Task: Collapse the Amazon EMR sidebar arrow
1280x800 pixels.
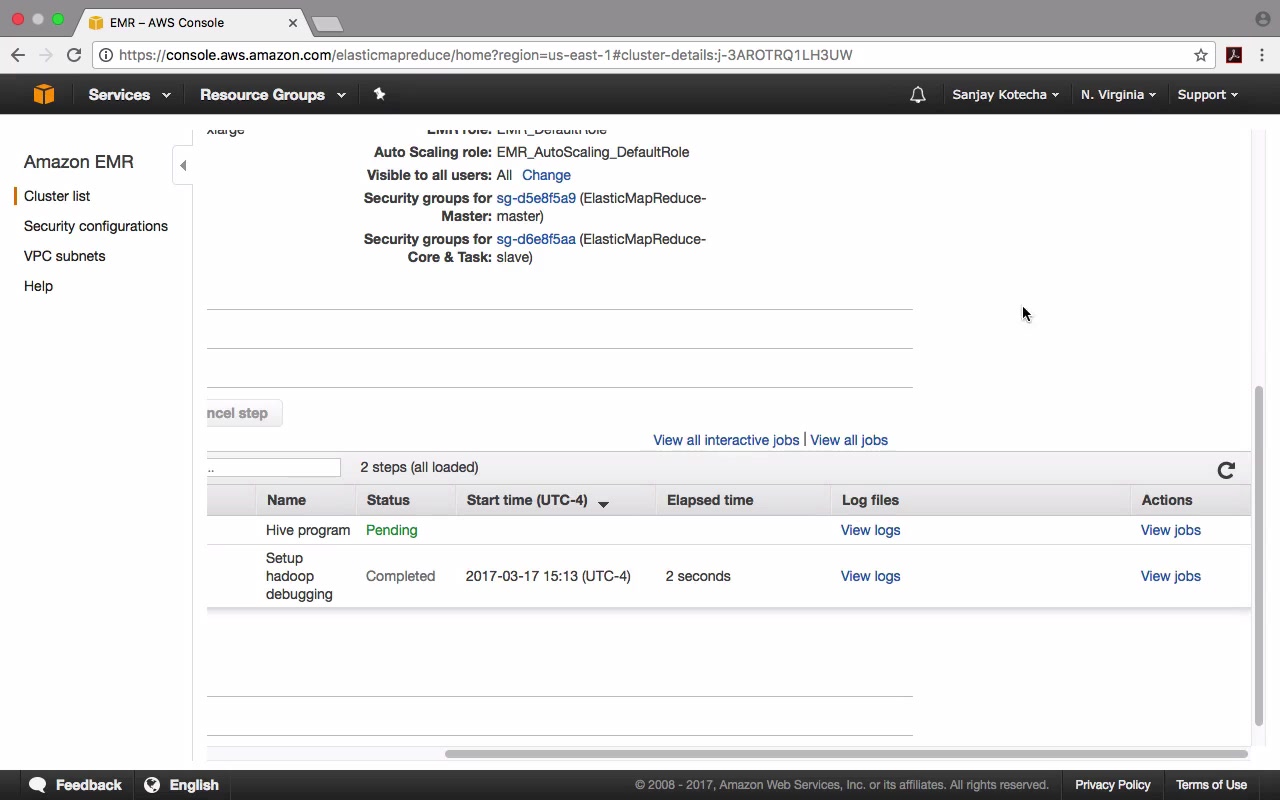Action: point(183,165)
